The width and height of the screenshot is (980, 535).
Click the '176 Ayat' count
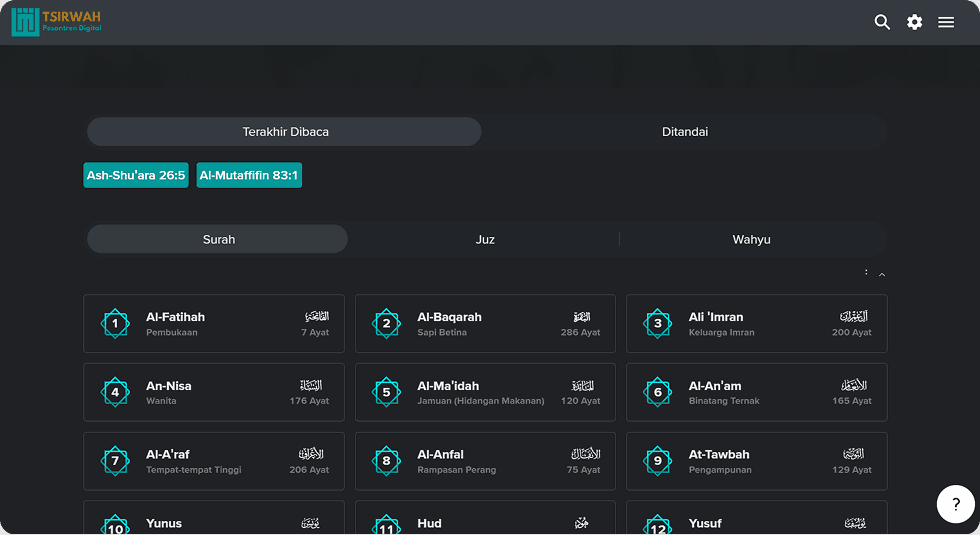(309, 401)
